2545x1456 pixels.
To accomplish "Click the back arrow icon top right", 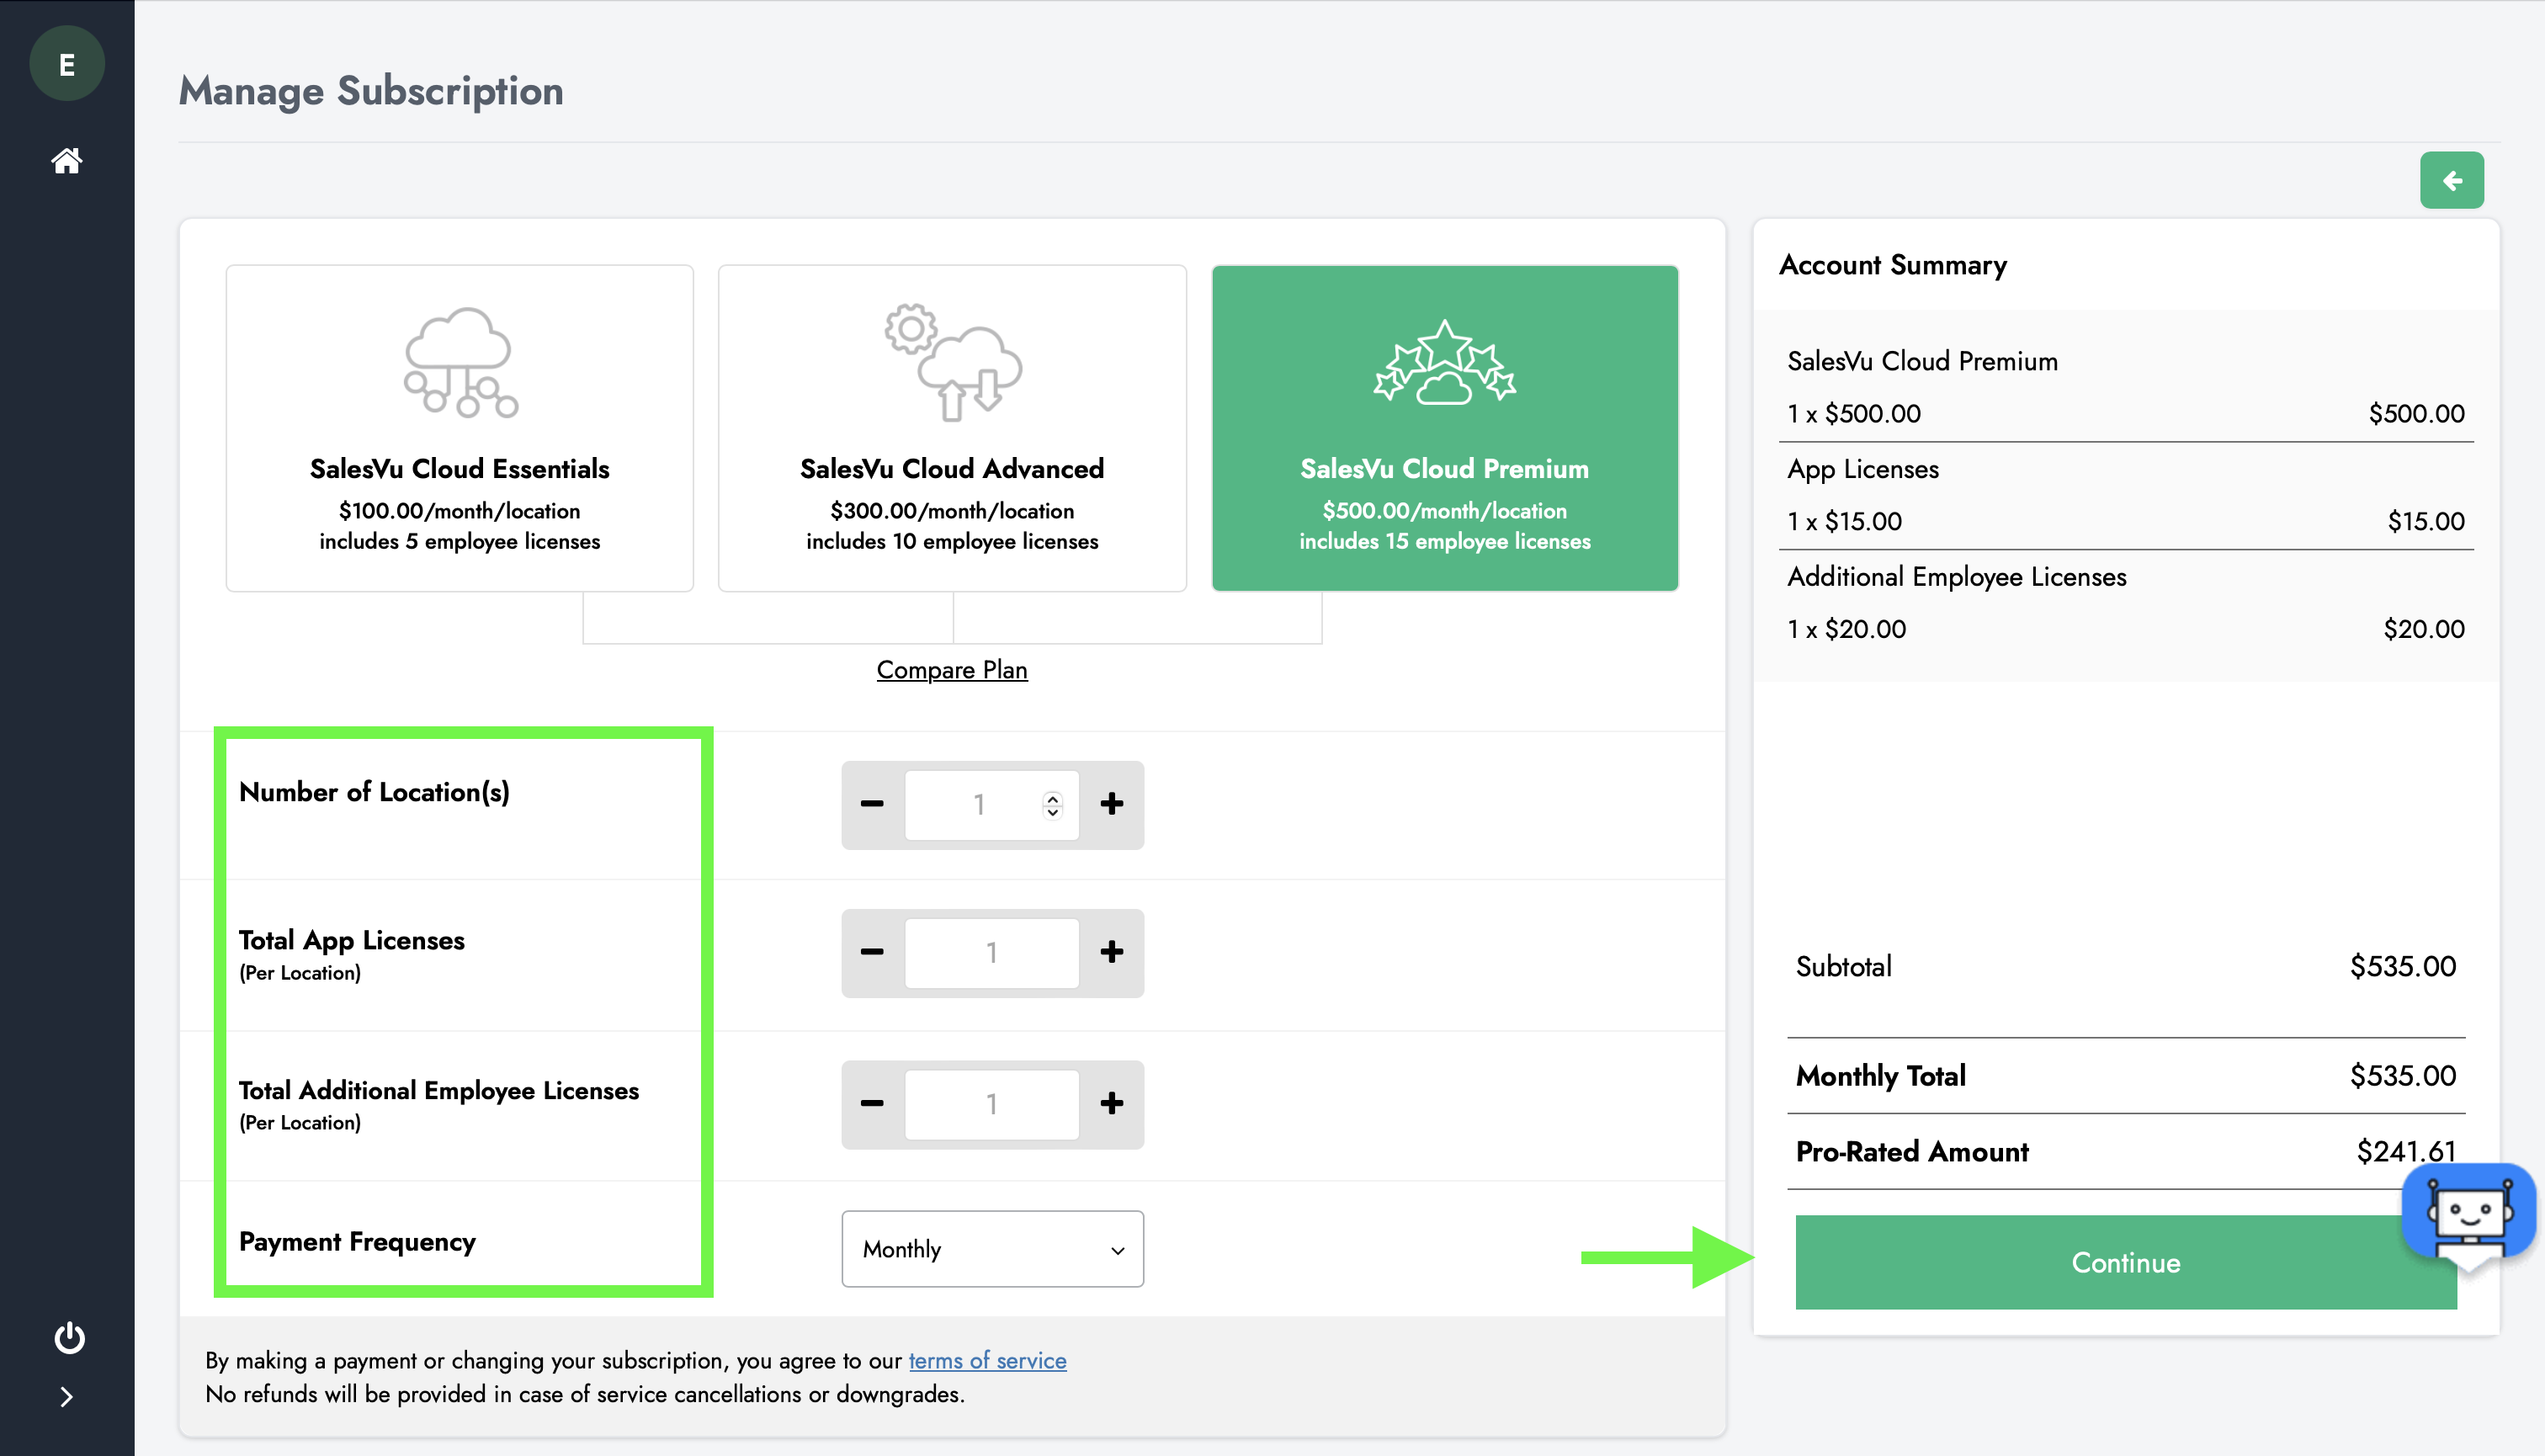I will pyautogui.click(x=2452, y=180).
